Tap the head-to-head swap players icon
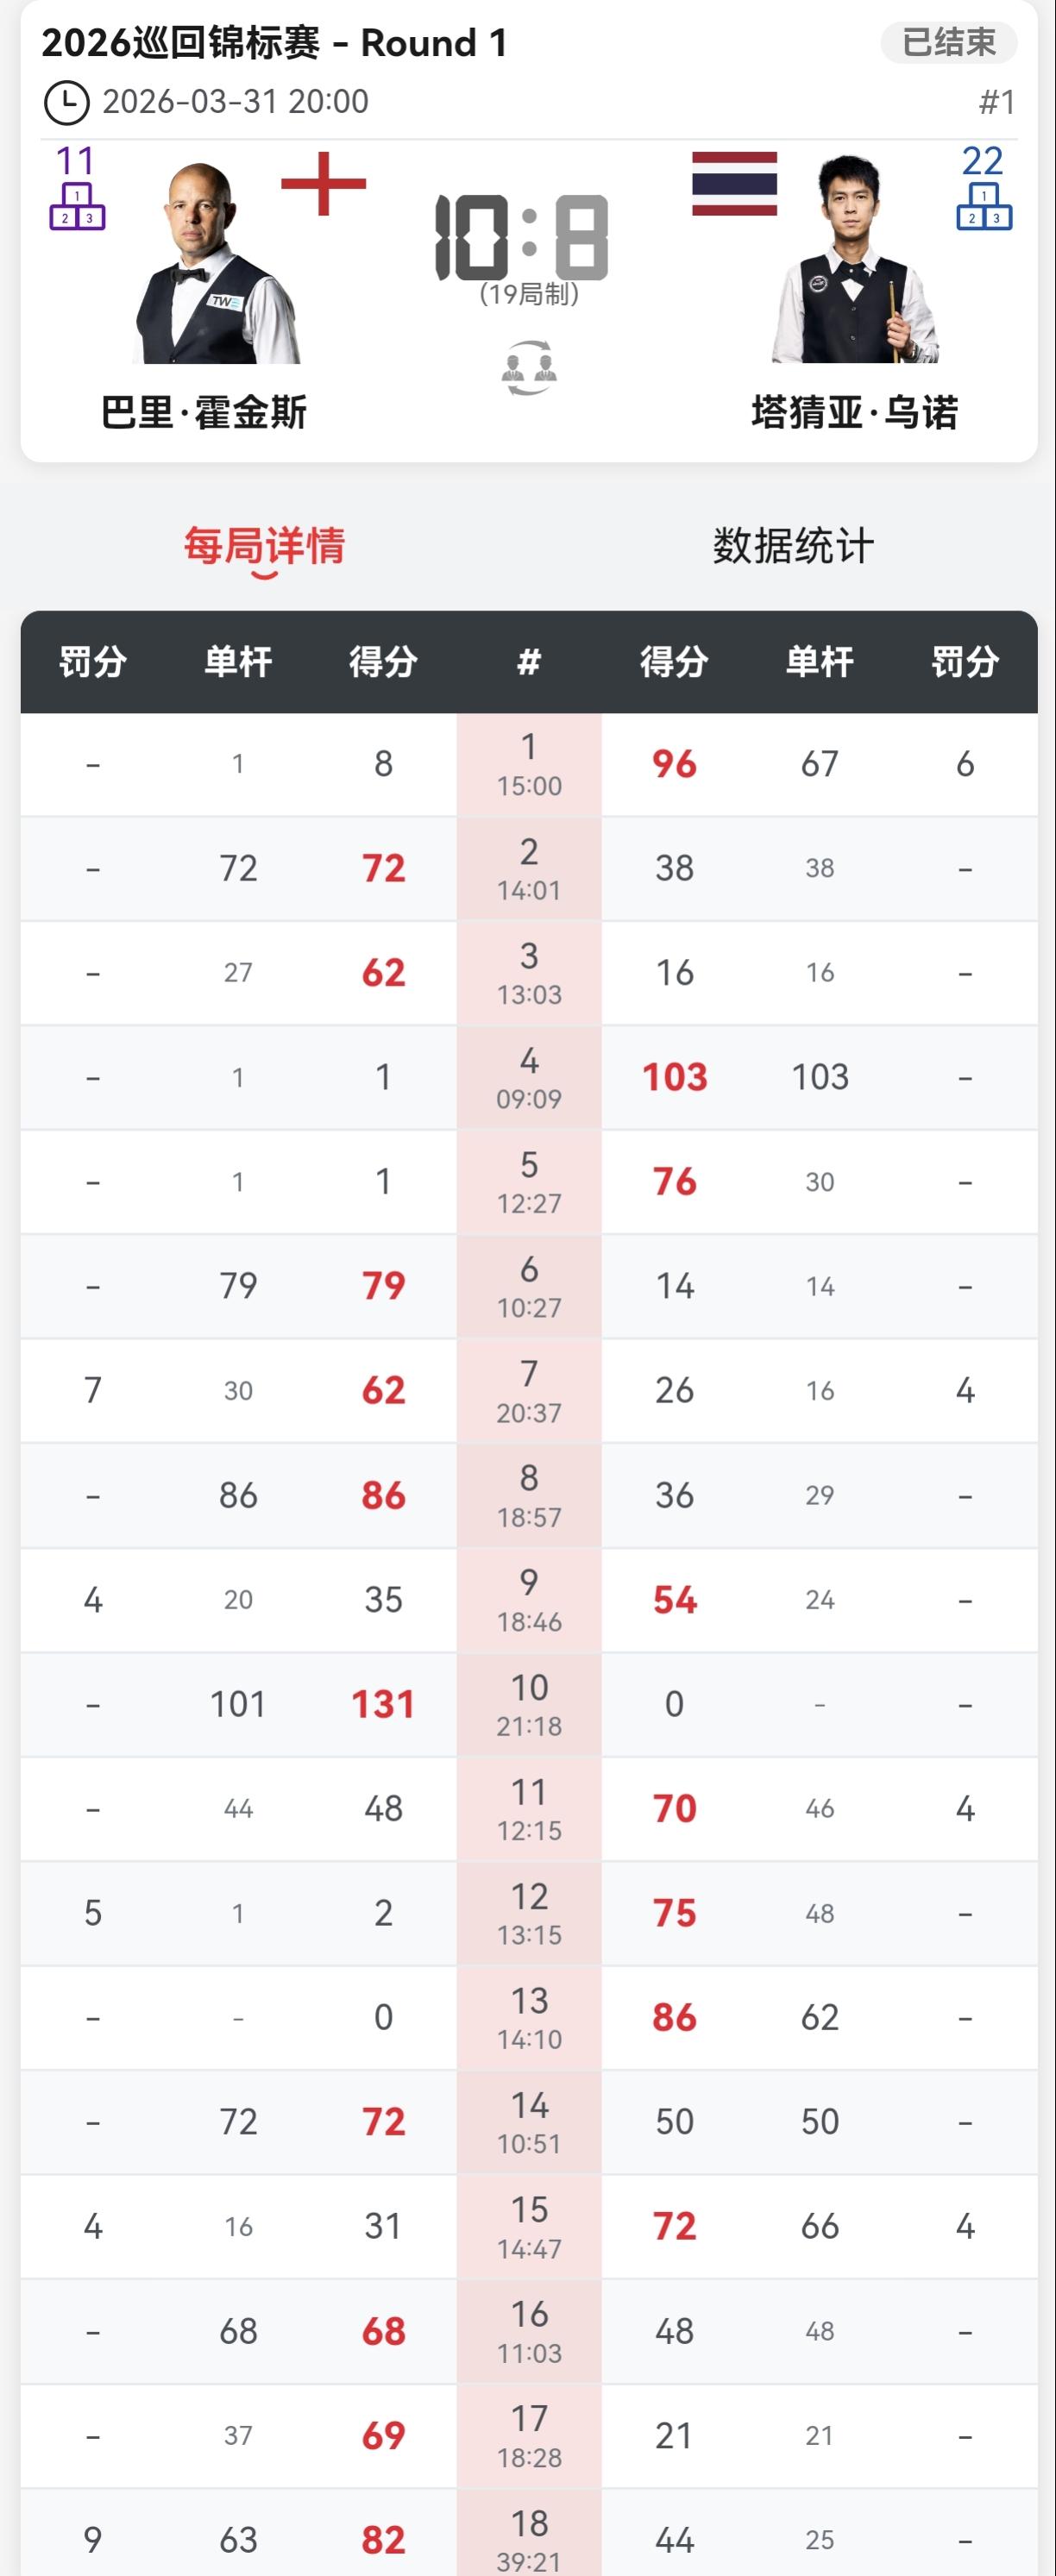The image size is (1056, 2576). [x=529, y=367]
